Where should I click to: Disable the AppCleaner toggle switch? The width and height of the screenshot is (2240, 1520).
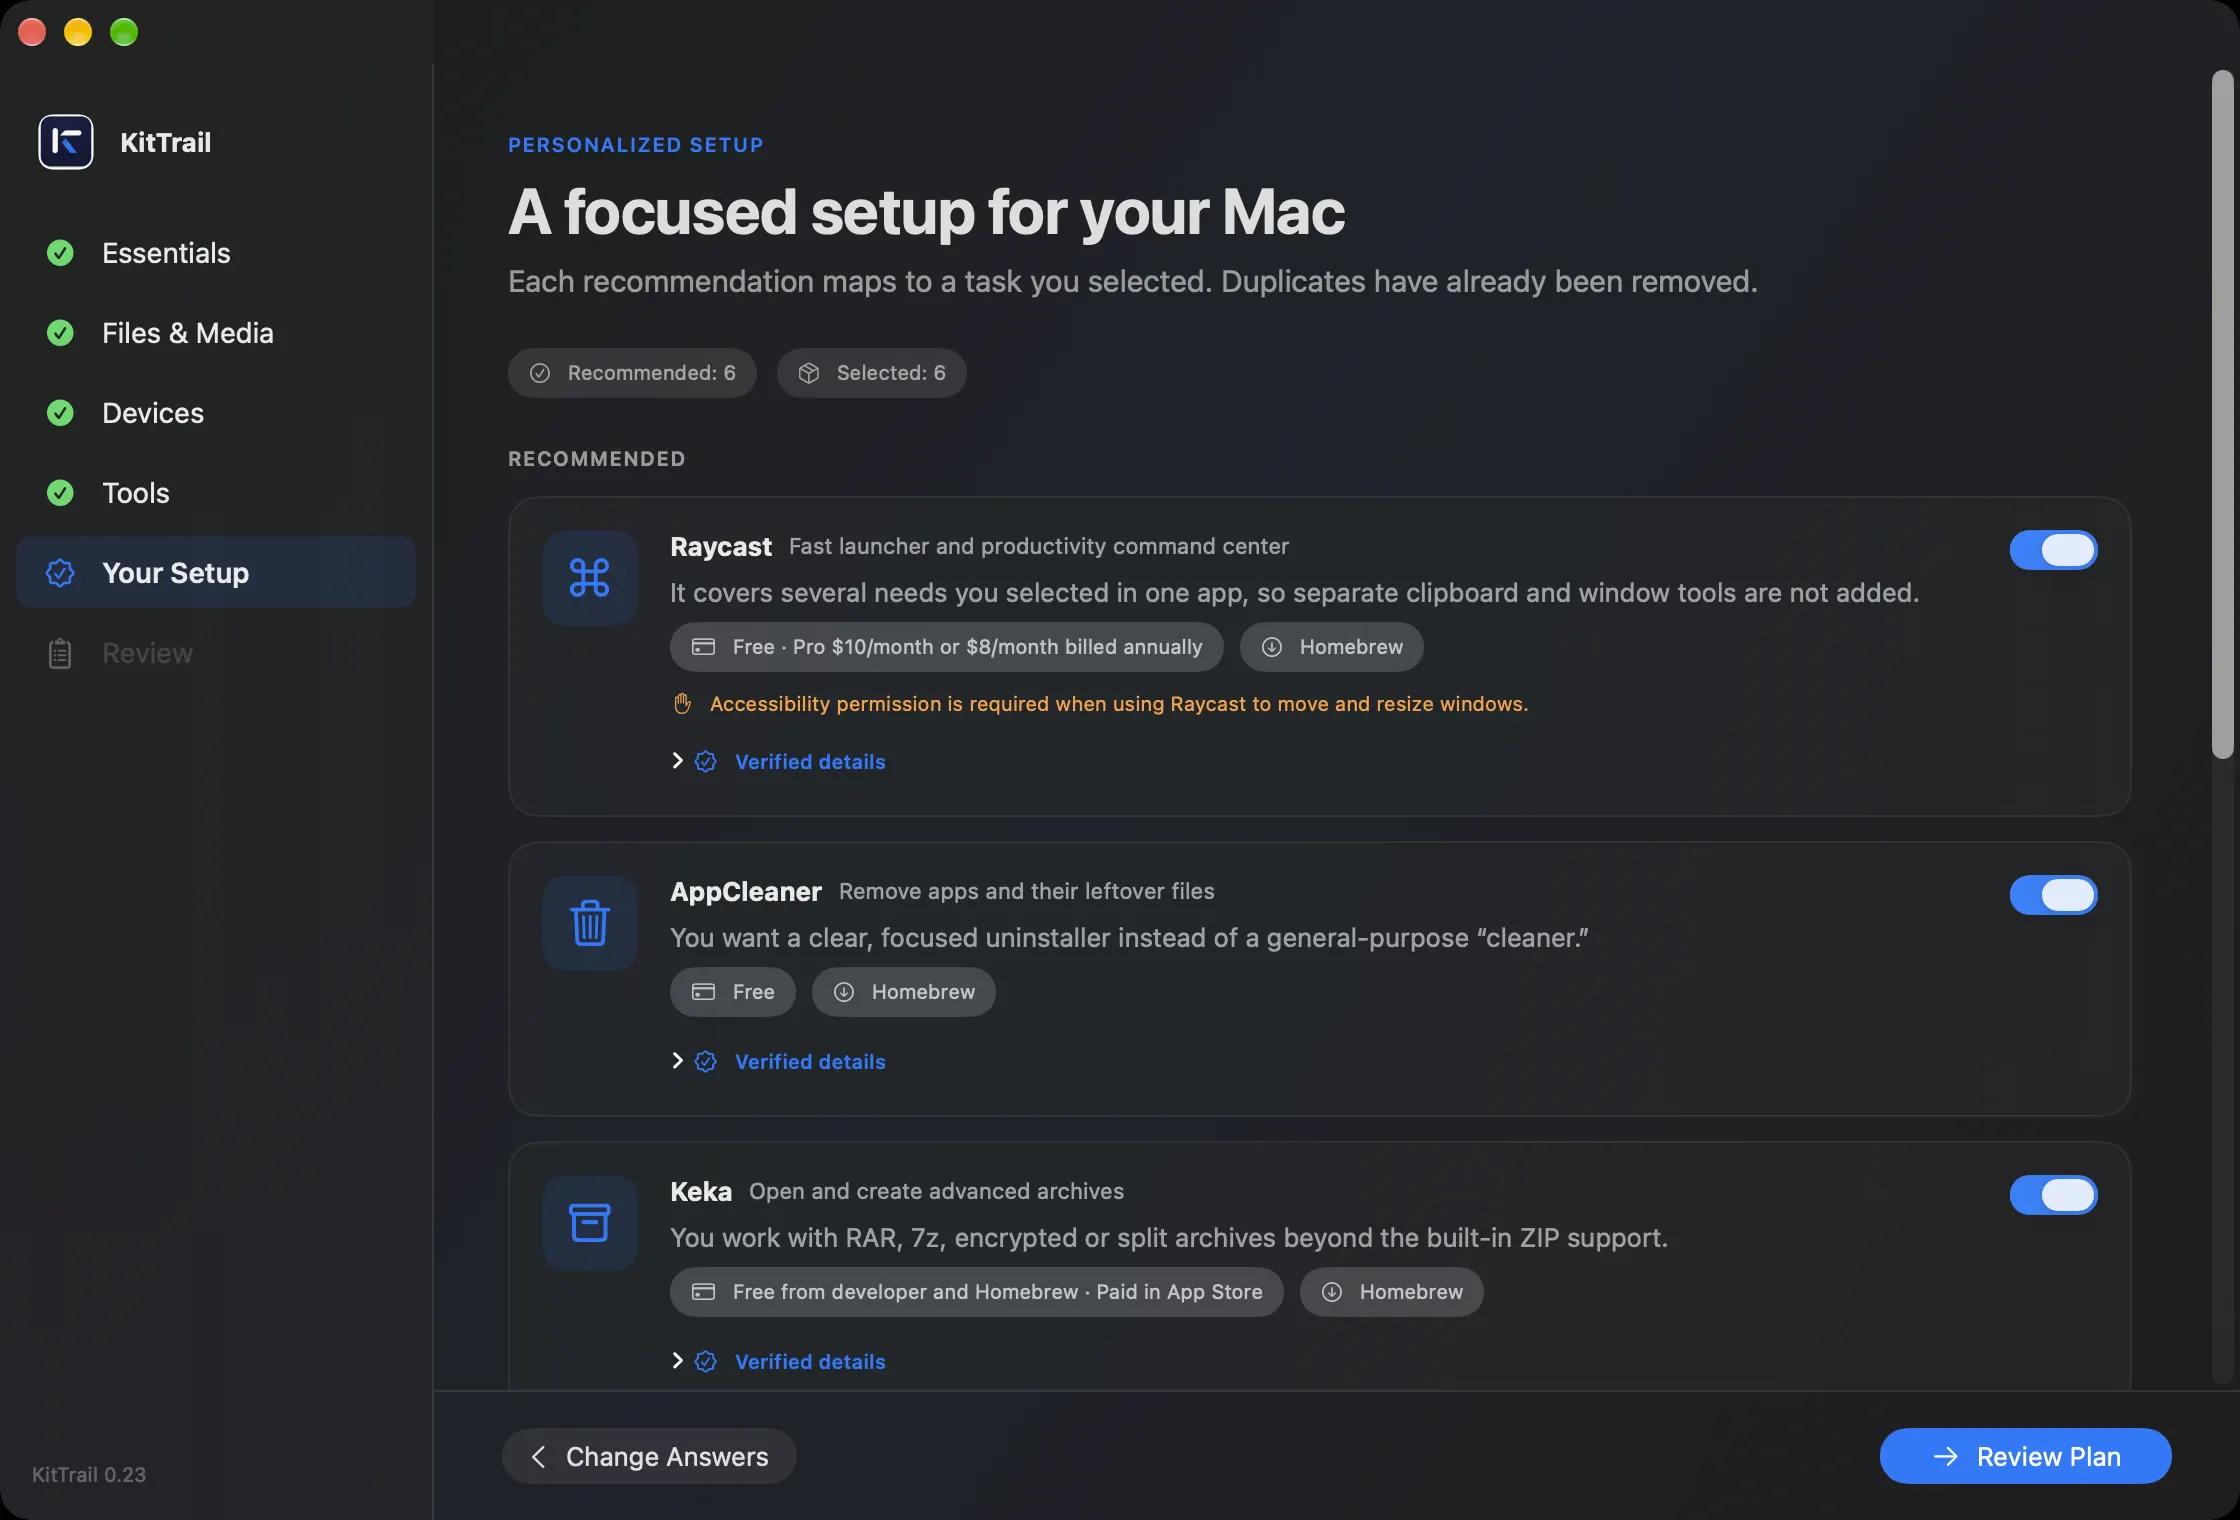(x=2053, y=895)
